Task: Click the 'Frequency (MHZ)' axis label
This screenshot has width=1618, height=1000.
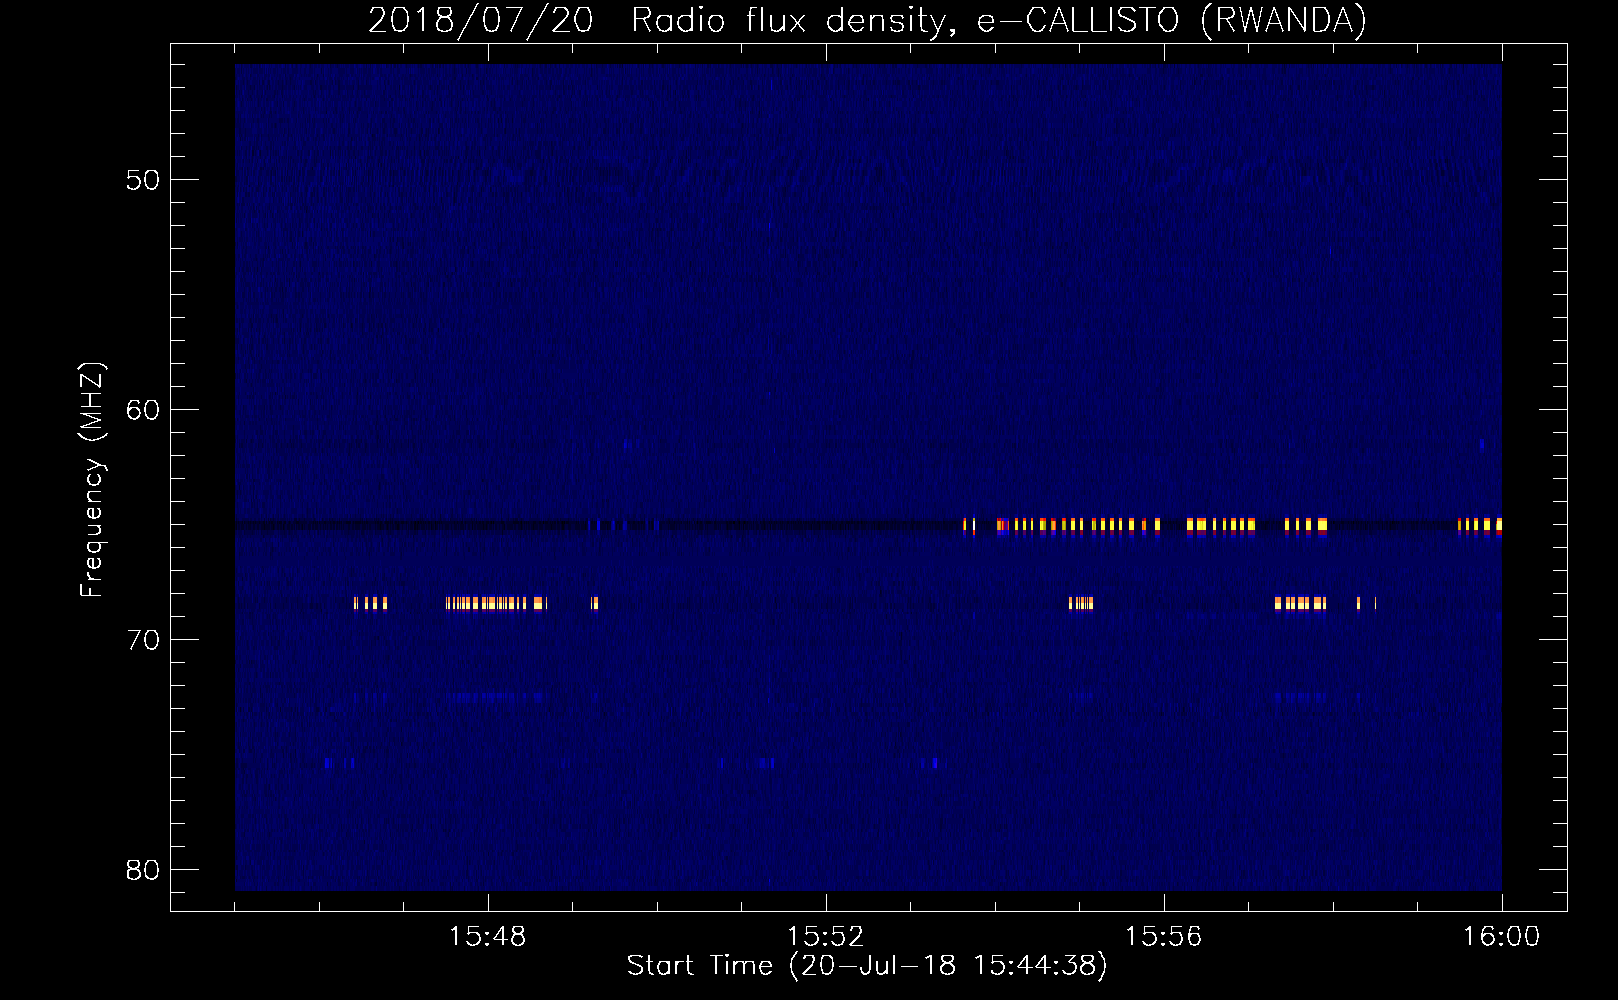Action: (x=92, y=480)
